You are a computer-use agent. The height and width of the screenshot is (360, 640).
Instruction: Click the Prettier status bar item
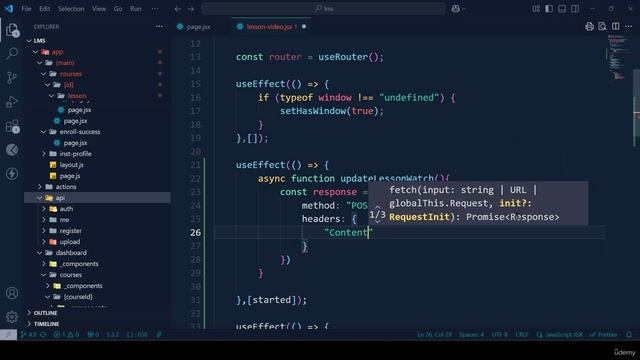604,335
